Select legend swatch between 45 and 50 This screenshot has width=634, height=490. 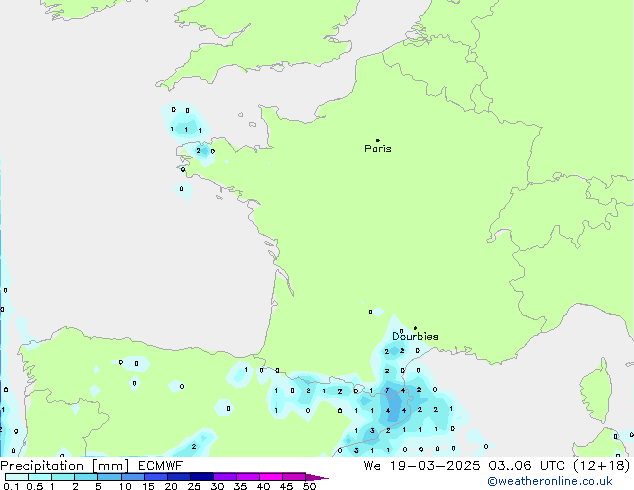coord(294,477)
